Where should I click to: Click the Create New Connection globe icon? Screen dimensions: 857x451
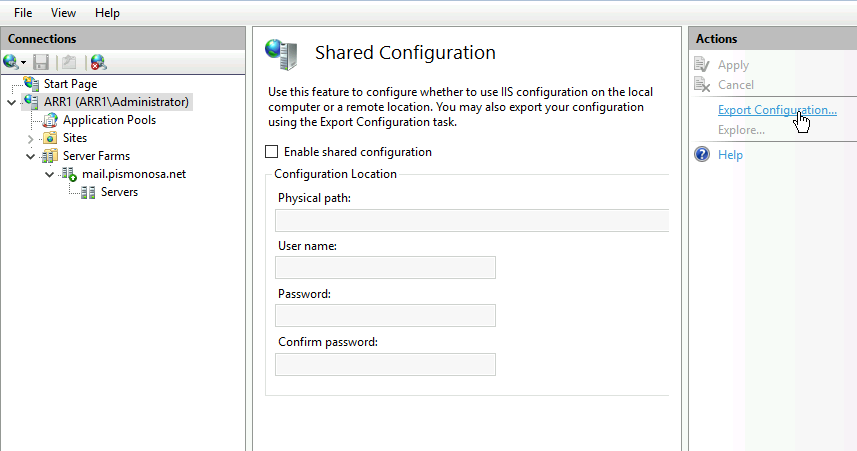pyautogui.click(x=10, y=62)
